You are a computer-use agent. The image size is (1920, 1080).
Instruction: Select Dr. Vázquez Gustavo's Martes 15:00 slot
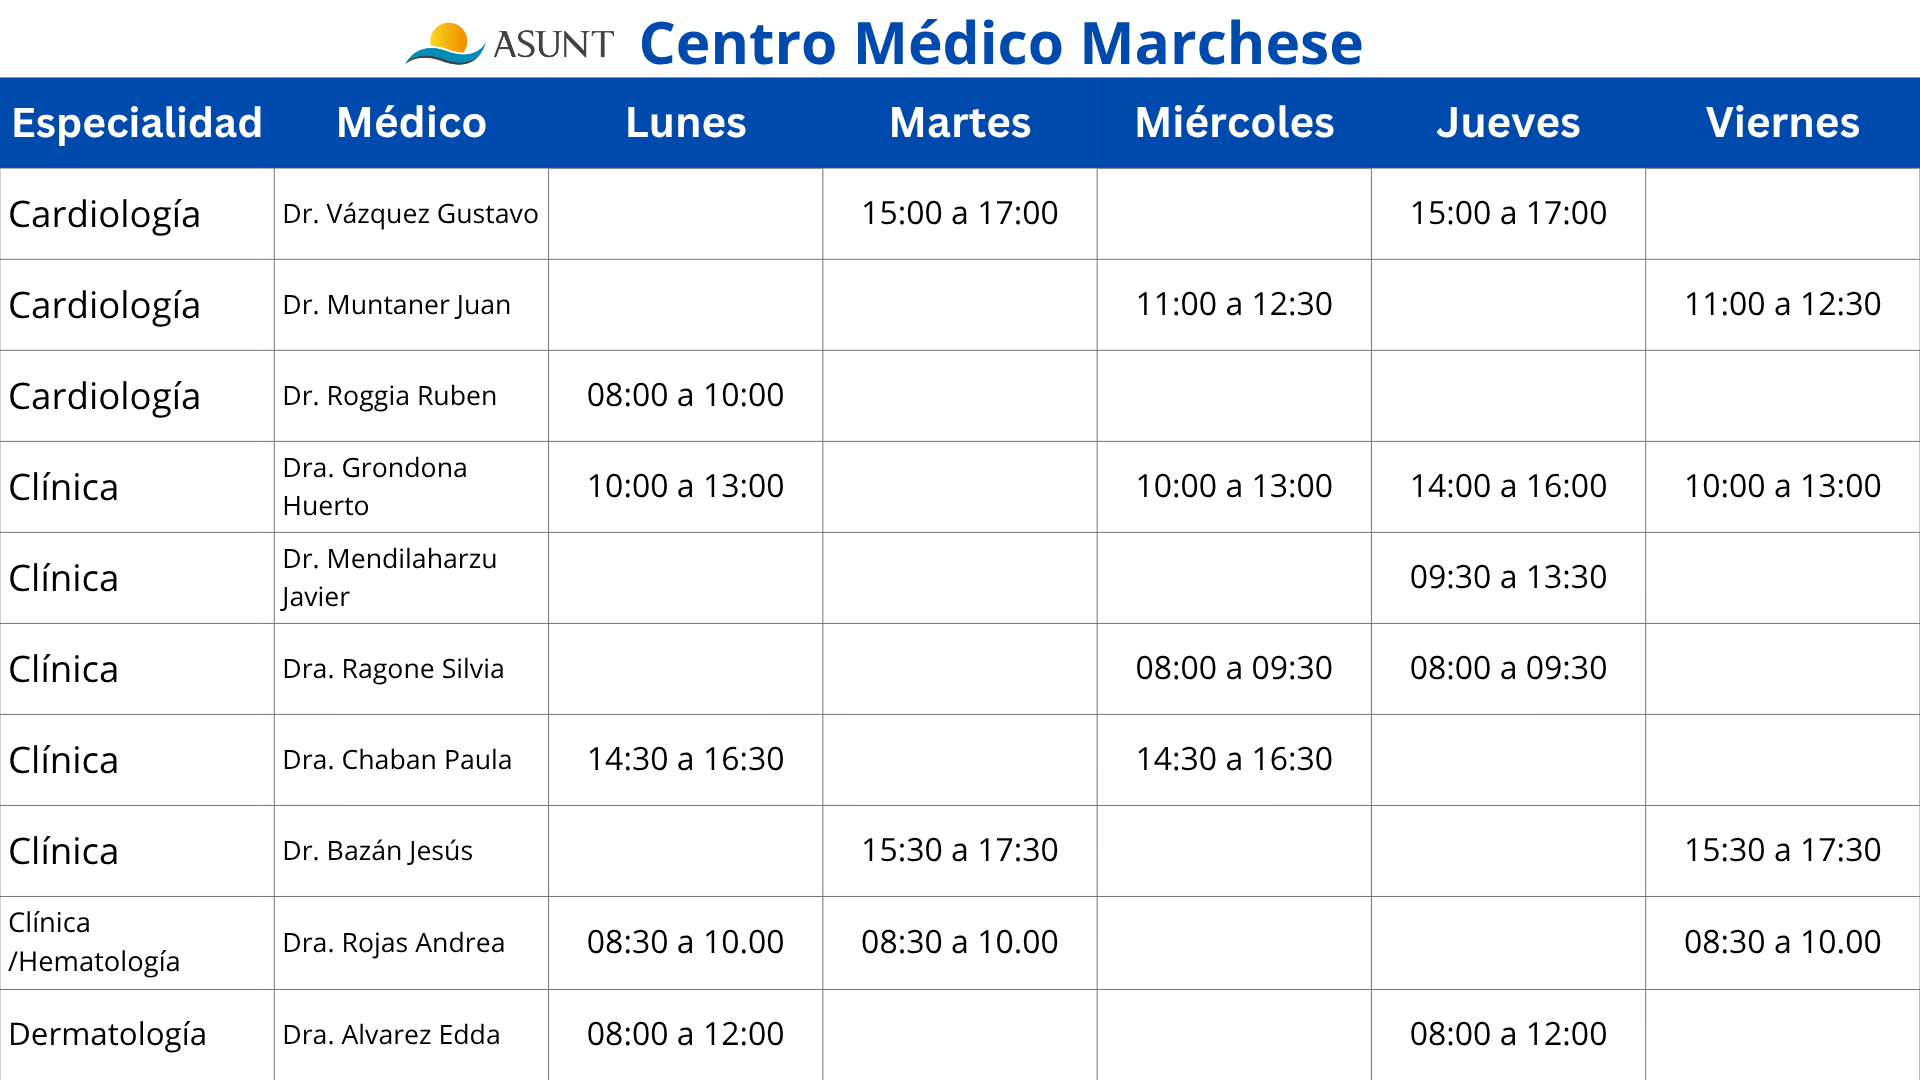[x=960, y=213]
